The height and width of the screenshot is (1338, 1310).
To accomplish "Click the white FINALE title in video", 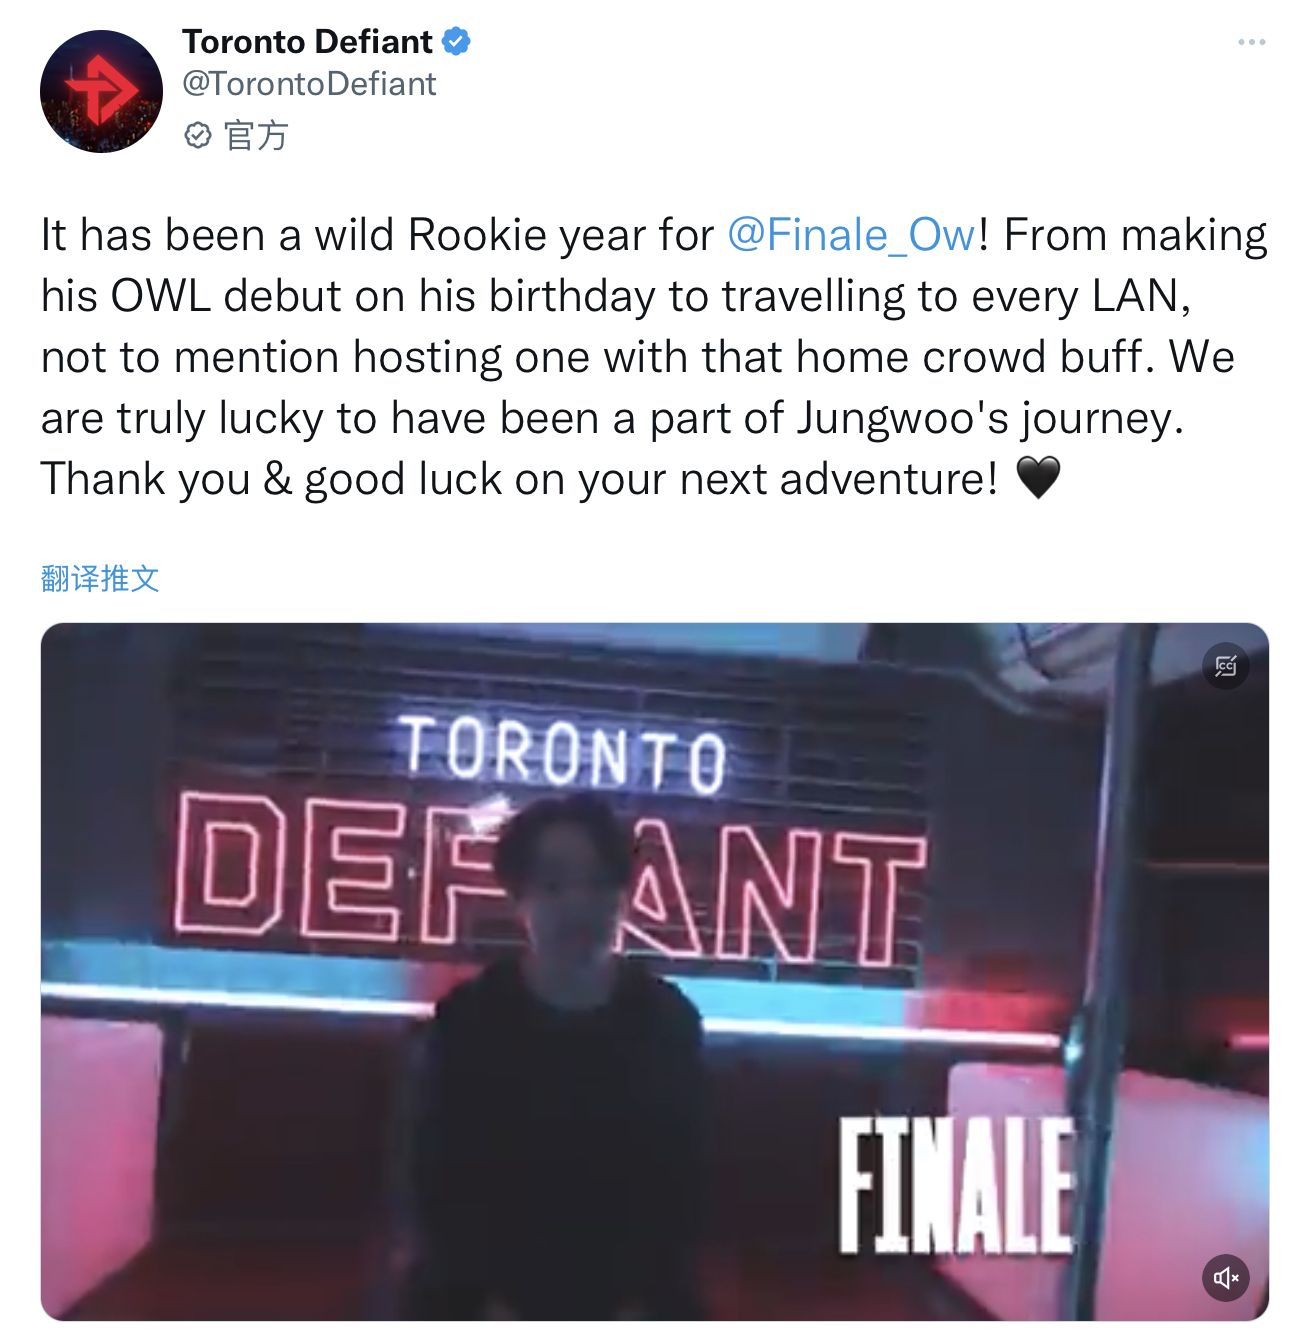I will [956, 1186].
